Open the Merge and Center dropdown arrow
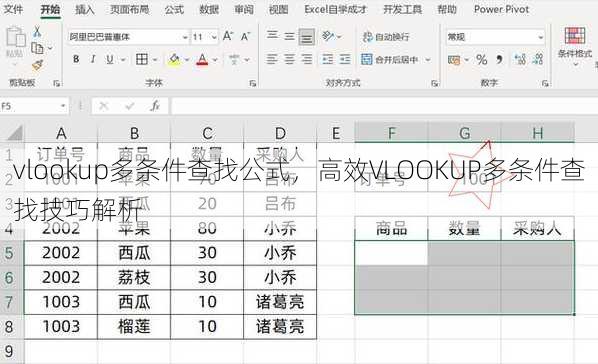Viewport: 598px width, 364px height. tap(428, 60)
